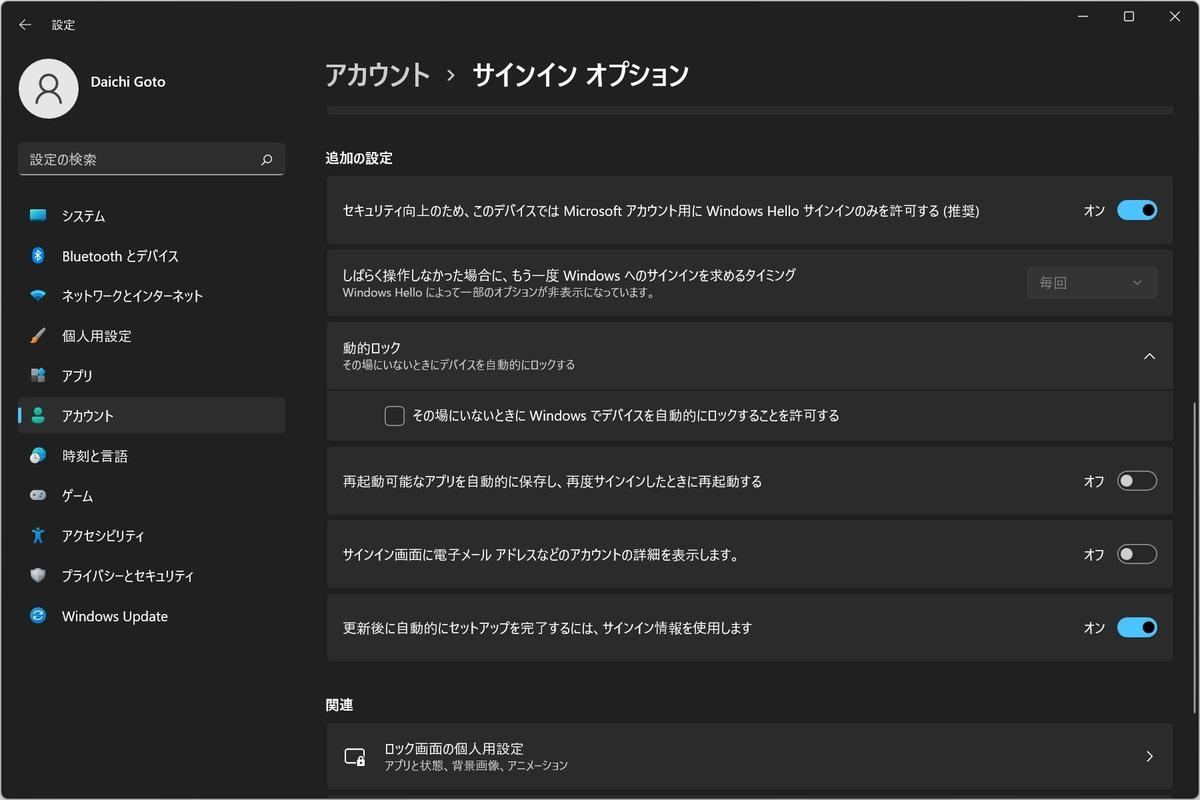Open Windows Update in sidebar

pyautogui.click(x=152, y=616)
